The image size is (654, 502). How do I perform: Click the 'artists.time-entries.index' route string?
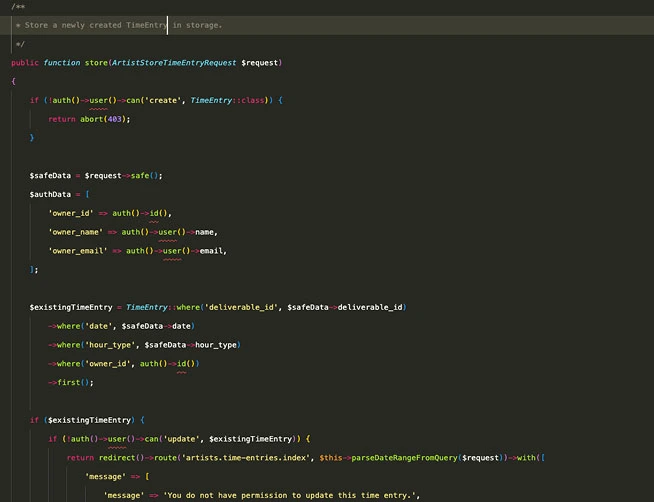click(246, 458)
